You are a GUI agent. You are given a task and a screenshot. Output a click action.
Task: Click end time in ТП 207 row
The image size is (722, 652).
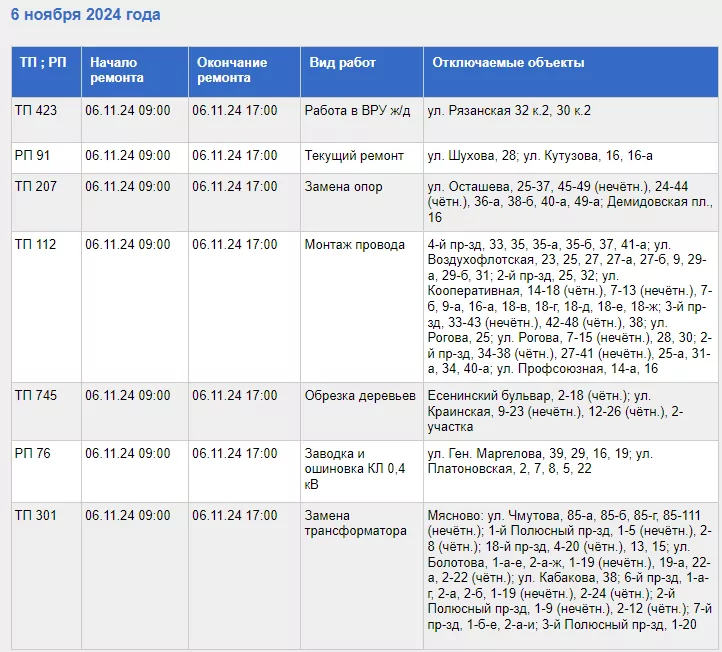(235, 186)
